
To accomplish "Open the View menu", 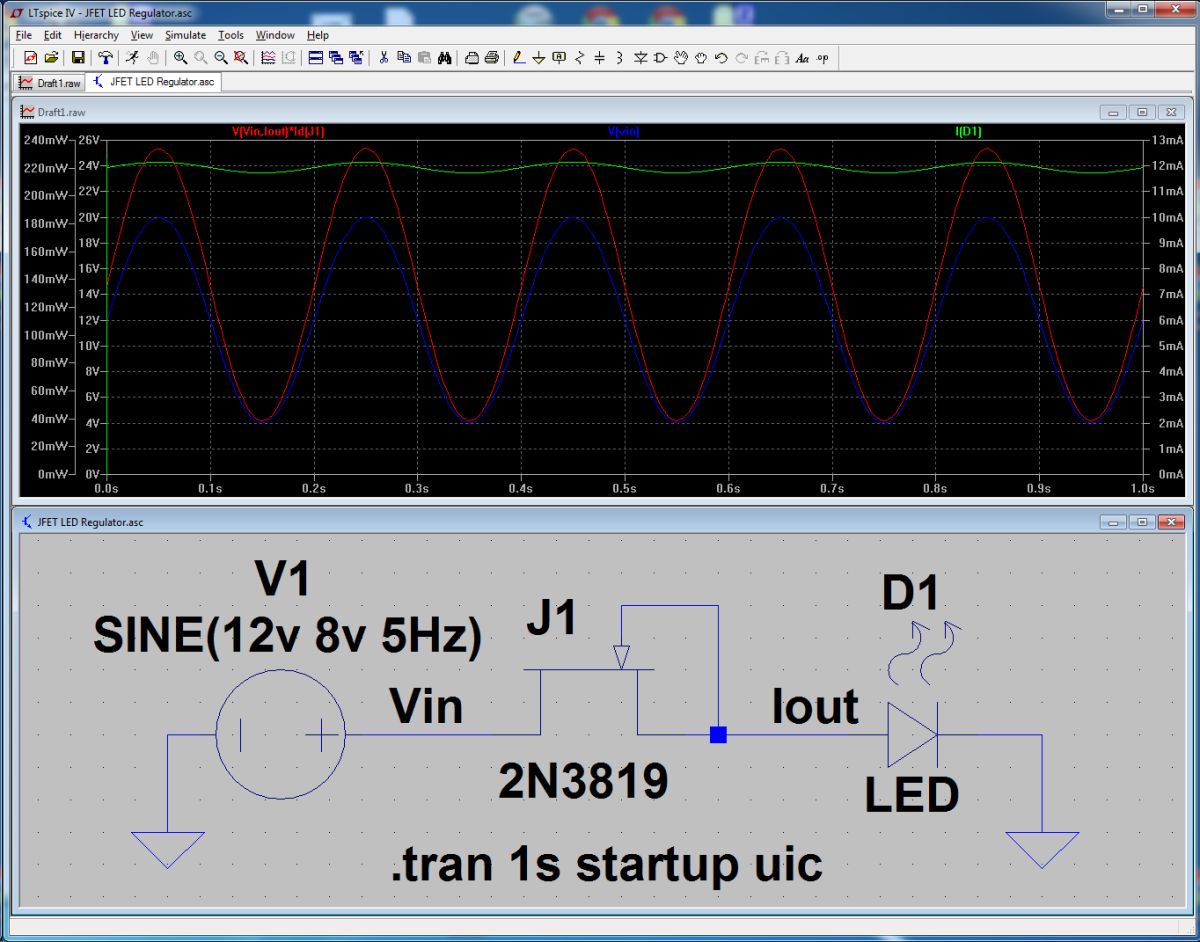I will 142,35.
